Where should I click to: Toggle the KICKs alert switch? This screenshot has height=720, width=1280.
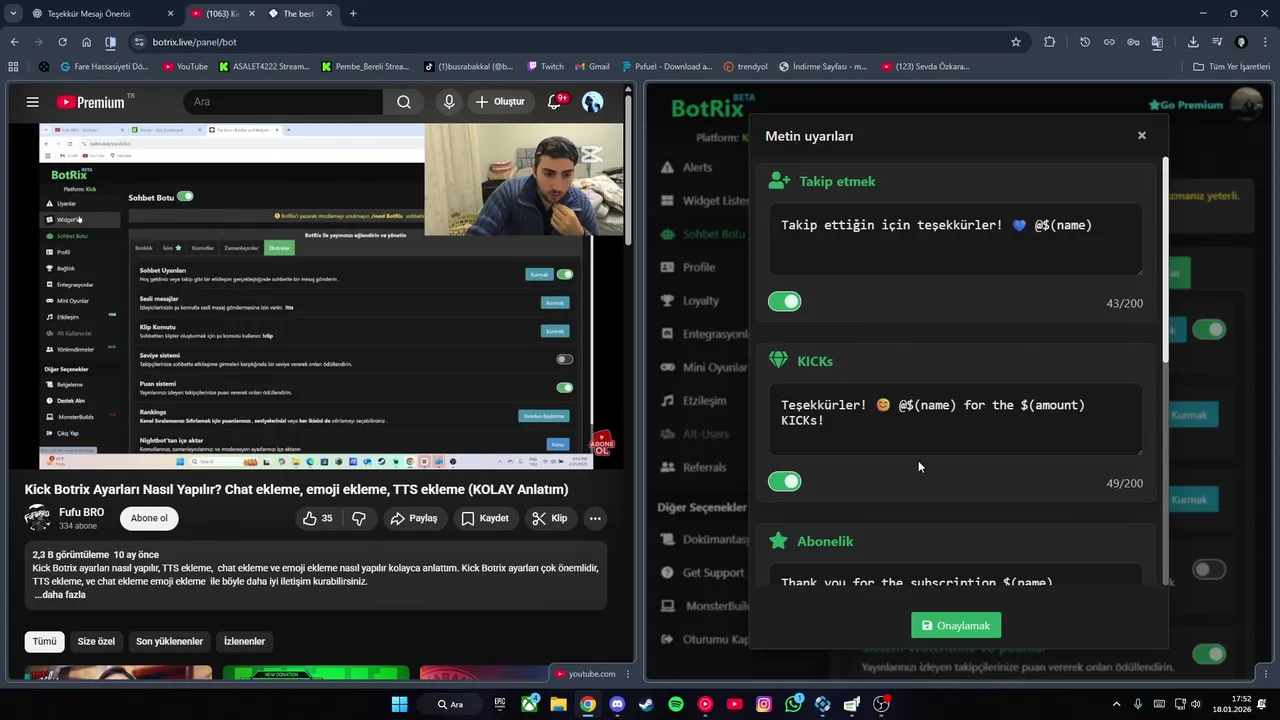pyautogui.click(x=785, y=482)
